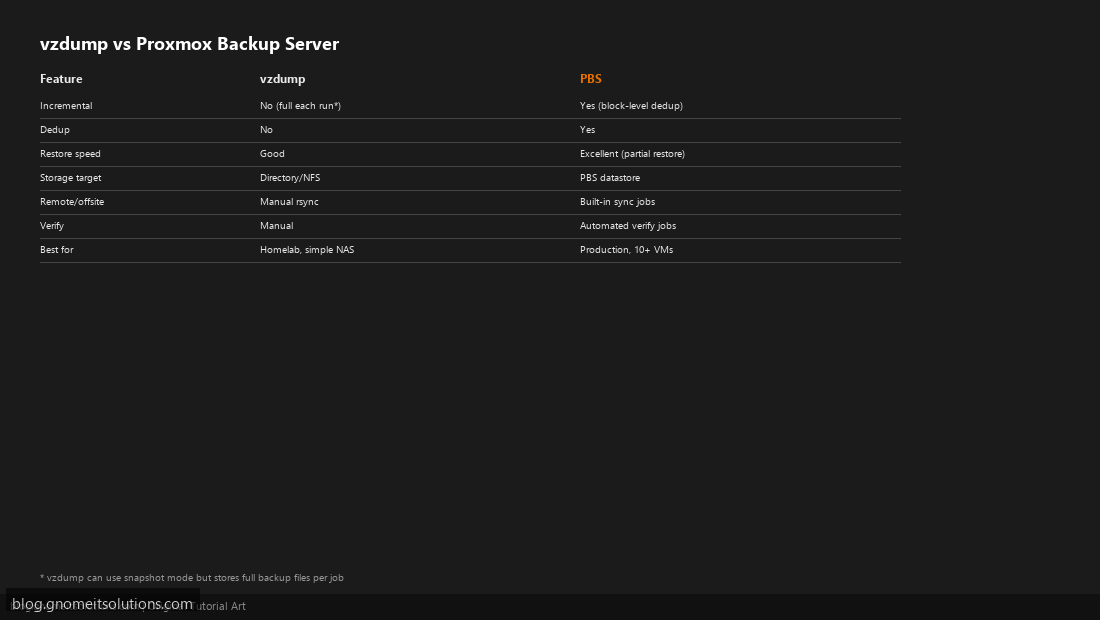The image size is (1100, 620).
Task: Select the 'Dedup' row label
Action: (55, 130)
